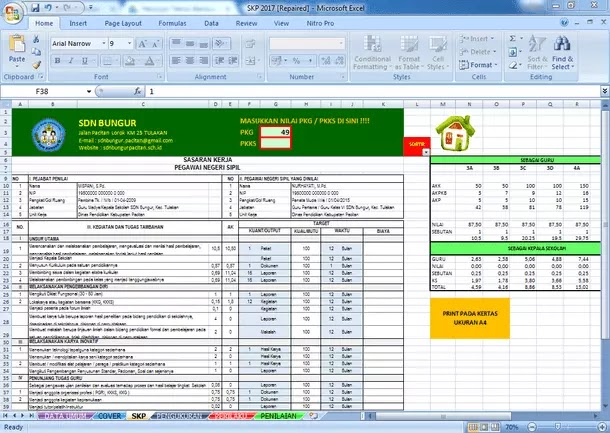Undo the last action
Viewport: 610px width, 433px height.
coord(48,8)
